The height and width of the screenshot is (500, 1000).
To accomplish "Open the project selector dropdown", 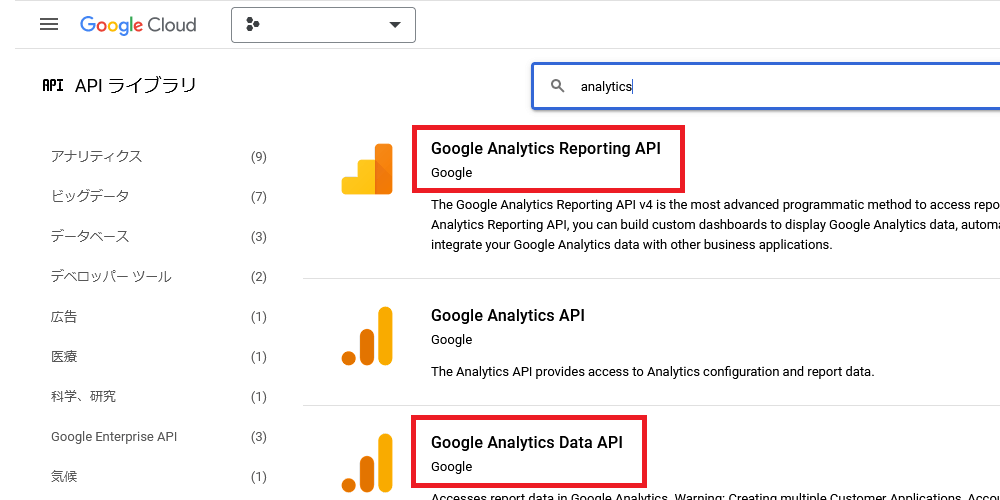I will [323, 25].
